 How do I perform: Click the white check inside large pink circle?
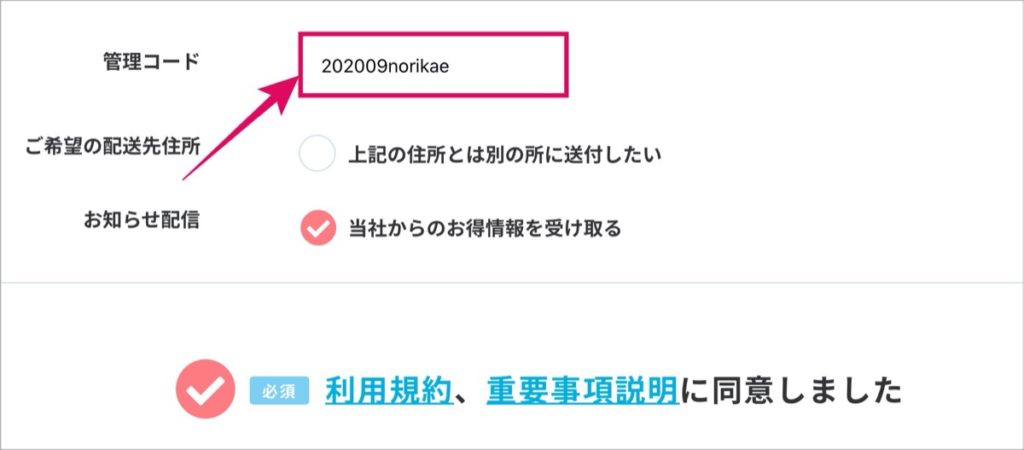(206, 391)
